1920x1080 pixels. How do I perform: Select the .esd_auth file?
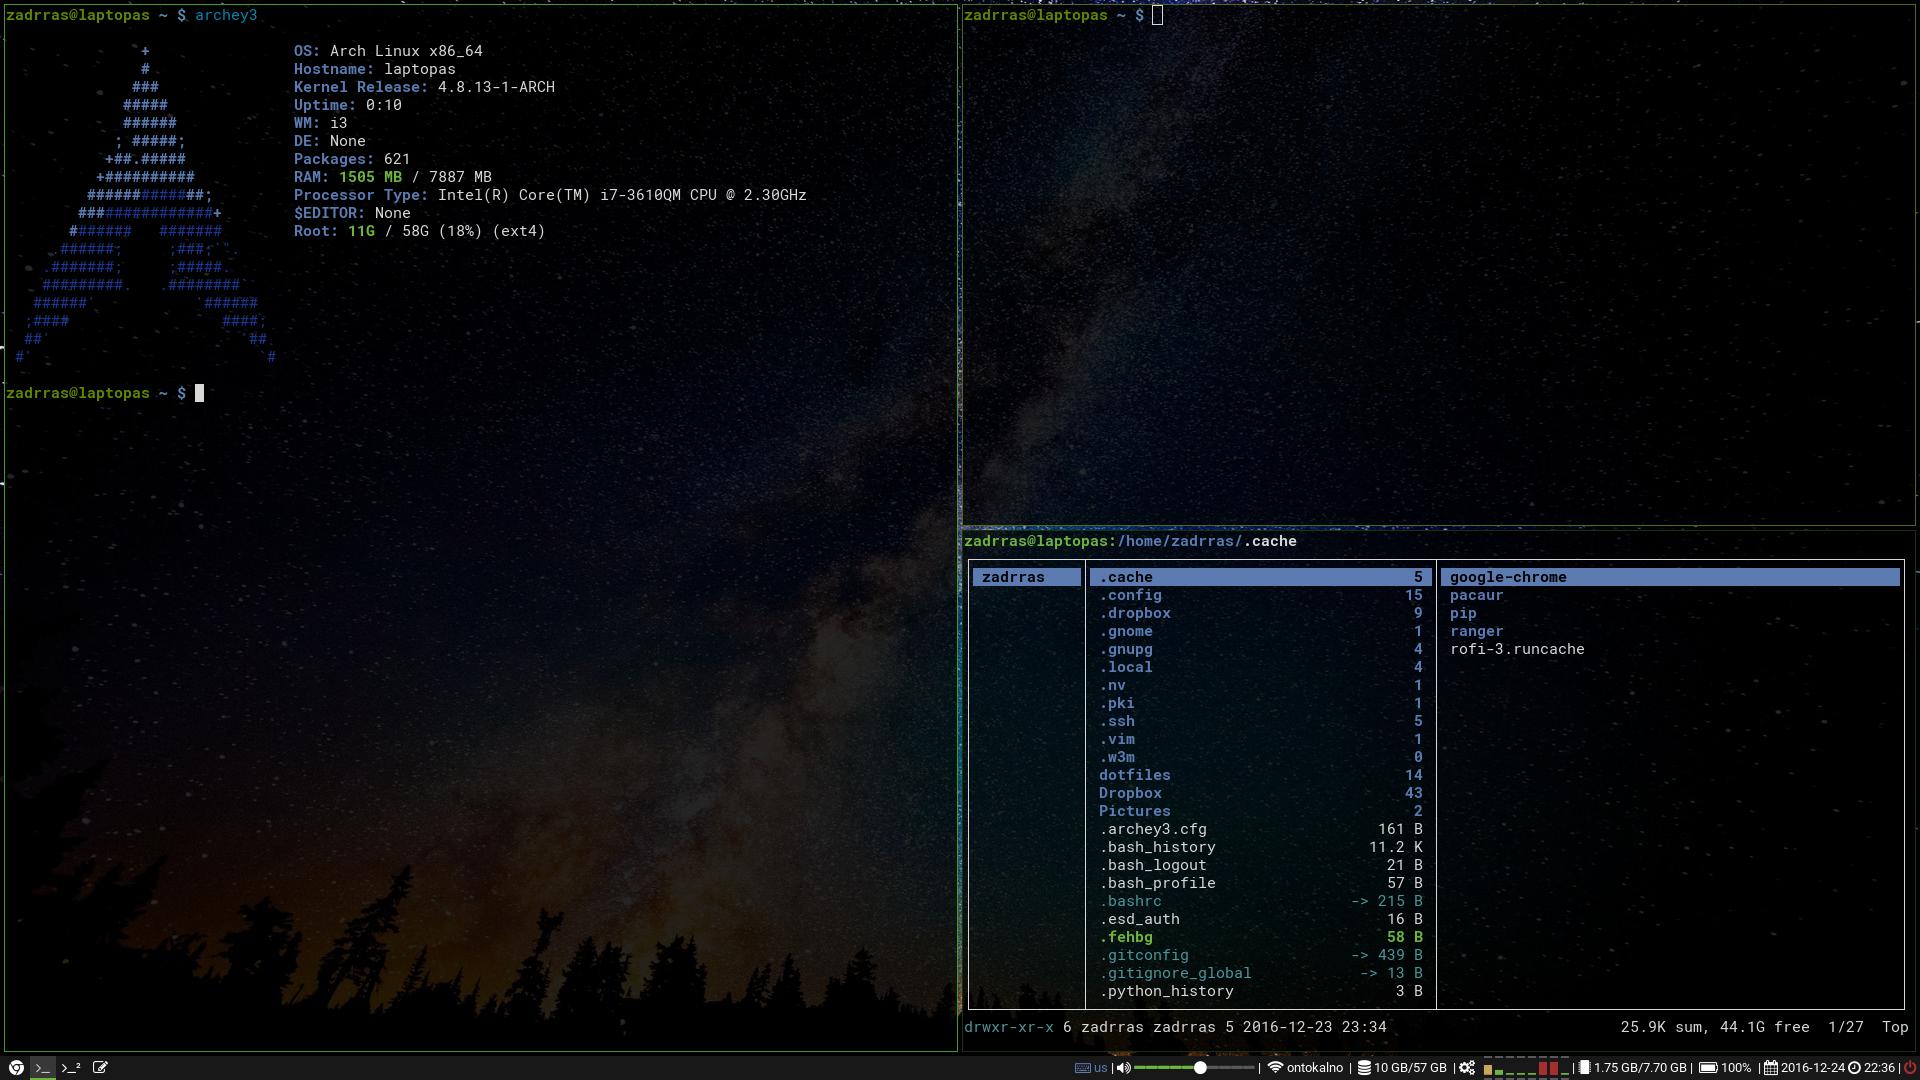click(x=1260, y=919)
